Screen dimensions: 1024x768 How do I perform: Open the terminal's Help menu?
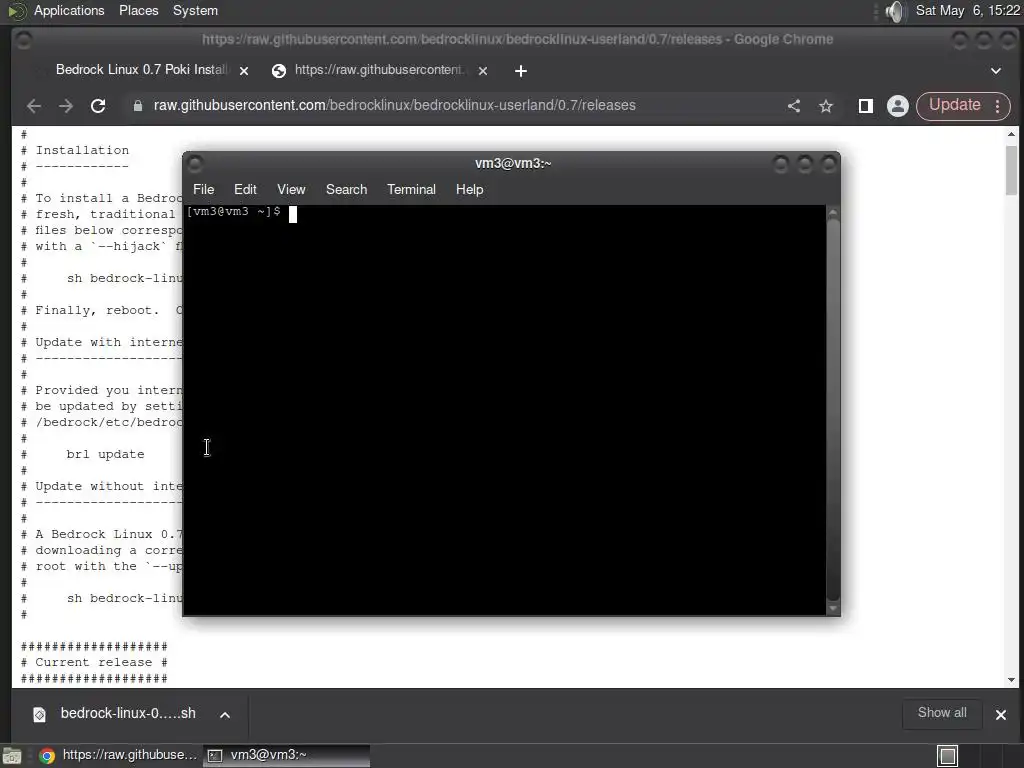point(469,189)
